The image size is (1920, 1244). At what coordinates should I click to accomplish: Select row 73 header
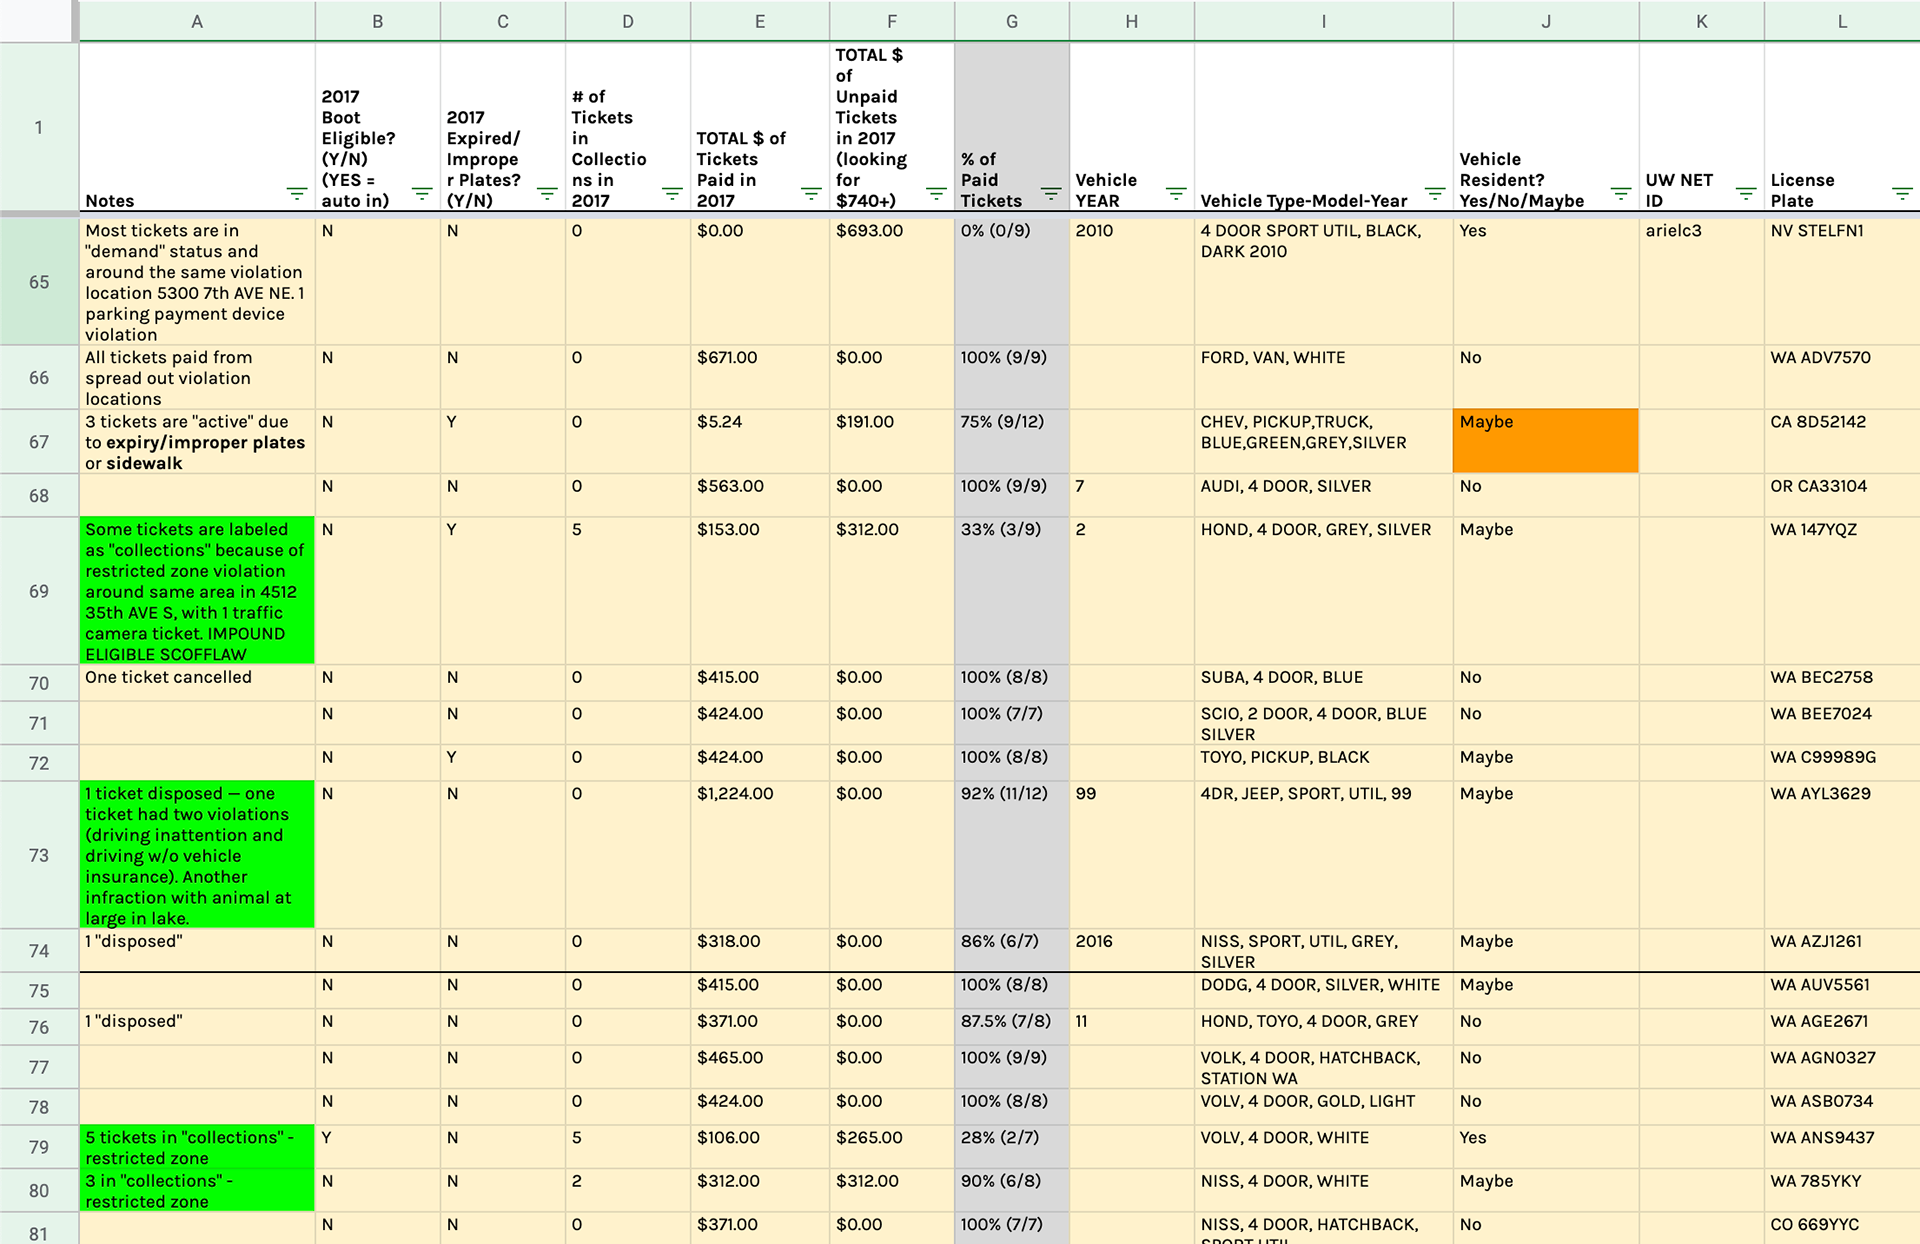(39, 855)
